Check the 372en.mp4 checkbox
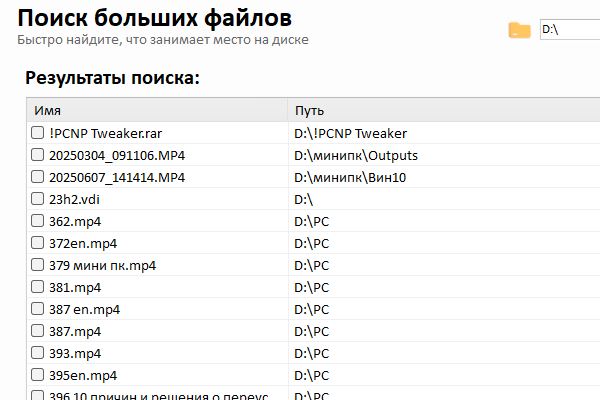The image size is (600, 400). (x=37, y=243)
